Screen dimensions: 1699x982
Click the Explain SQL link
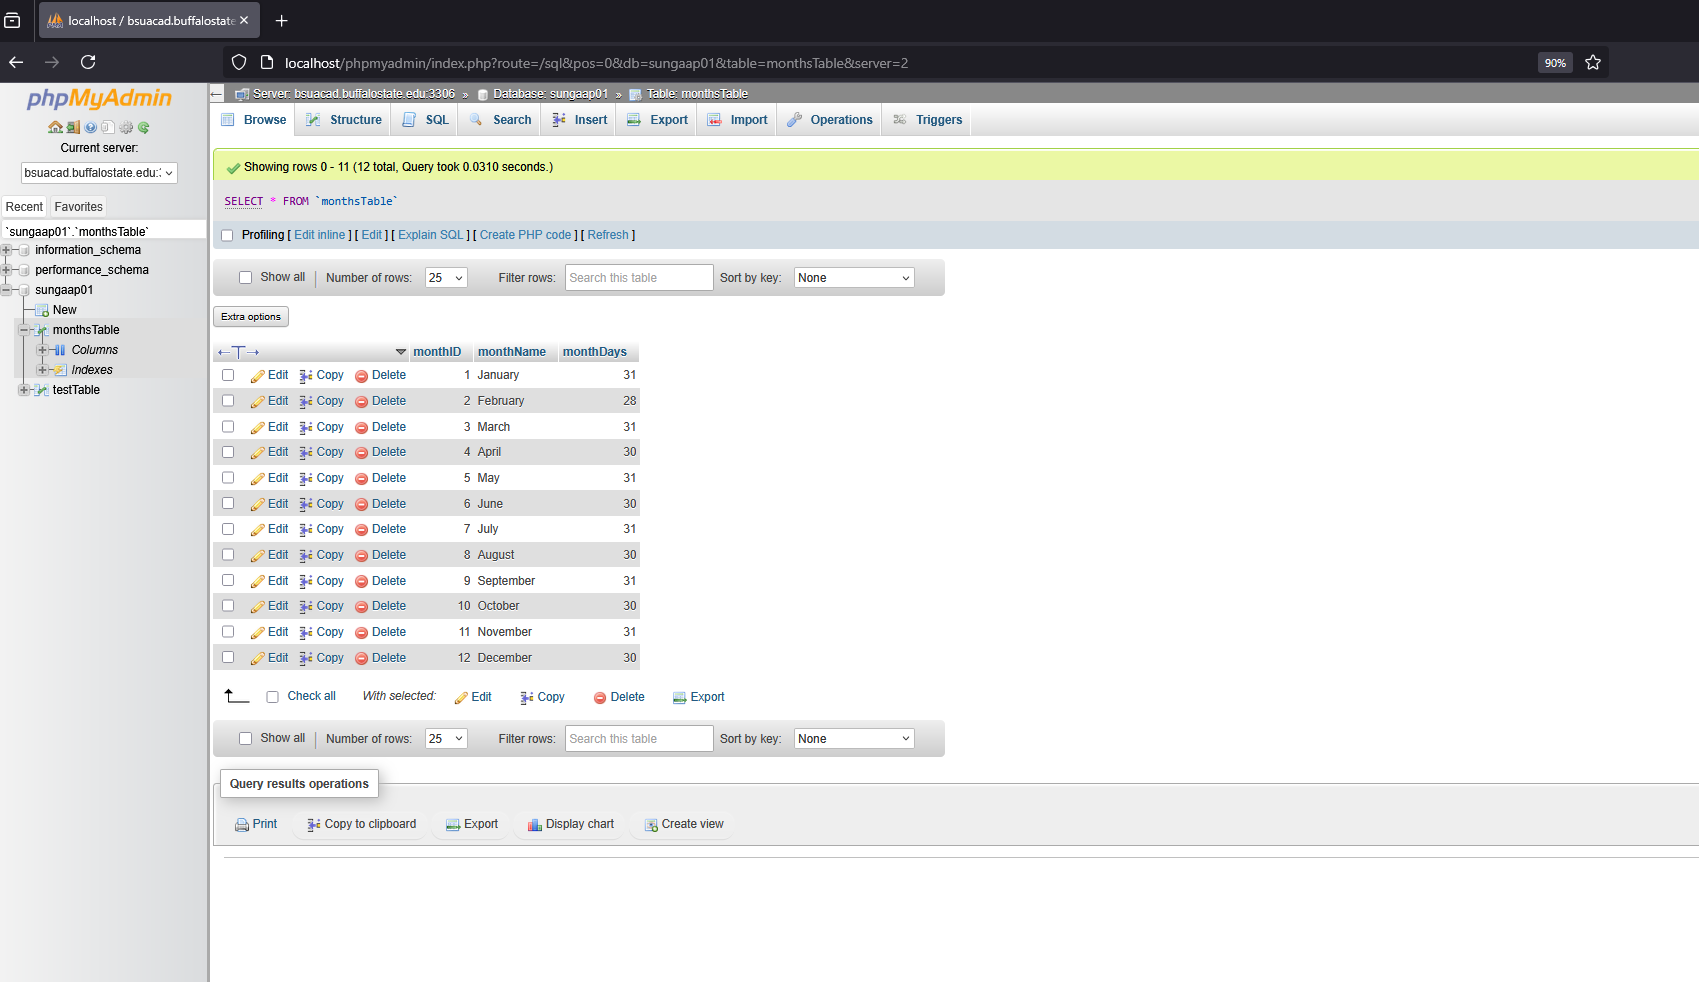click(x=431, y=236)
